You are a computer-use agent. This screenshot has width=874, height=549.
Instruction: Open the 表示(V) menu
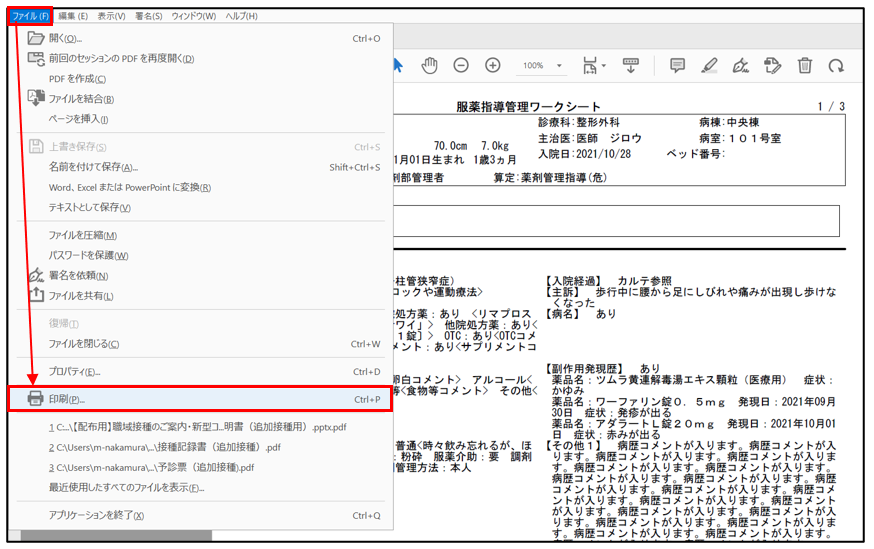click(112, 16)
